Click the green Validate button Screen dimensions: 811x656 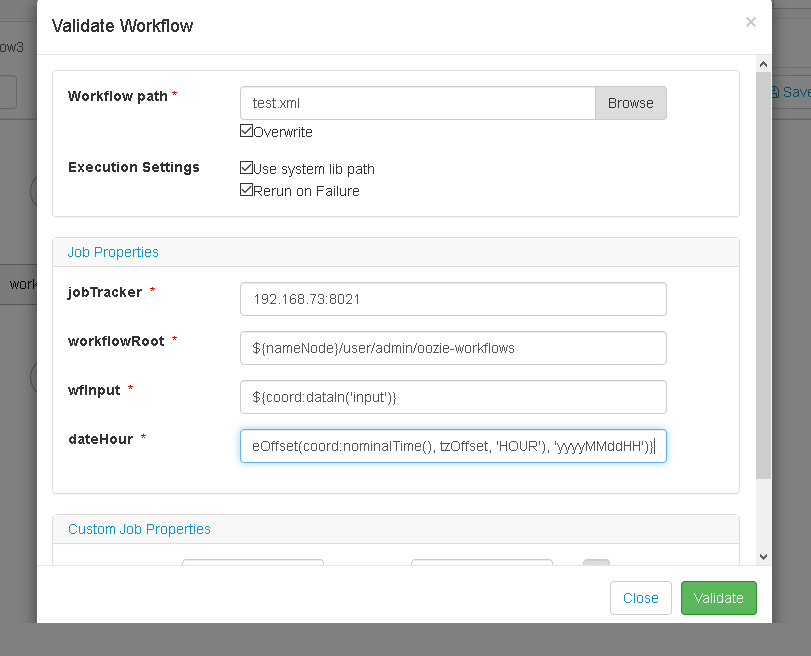[x=718, y=598]
